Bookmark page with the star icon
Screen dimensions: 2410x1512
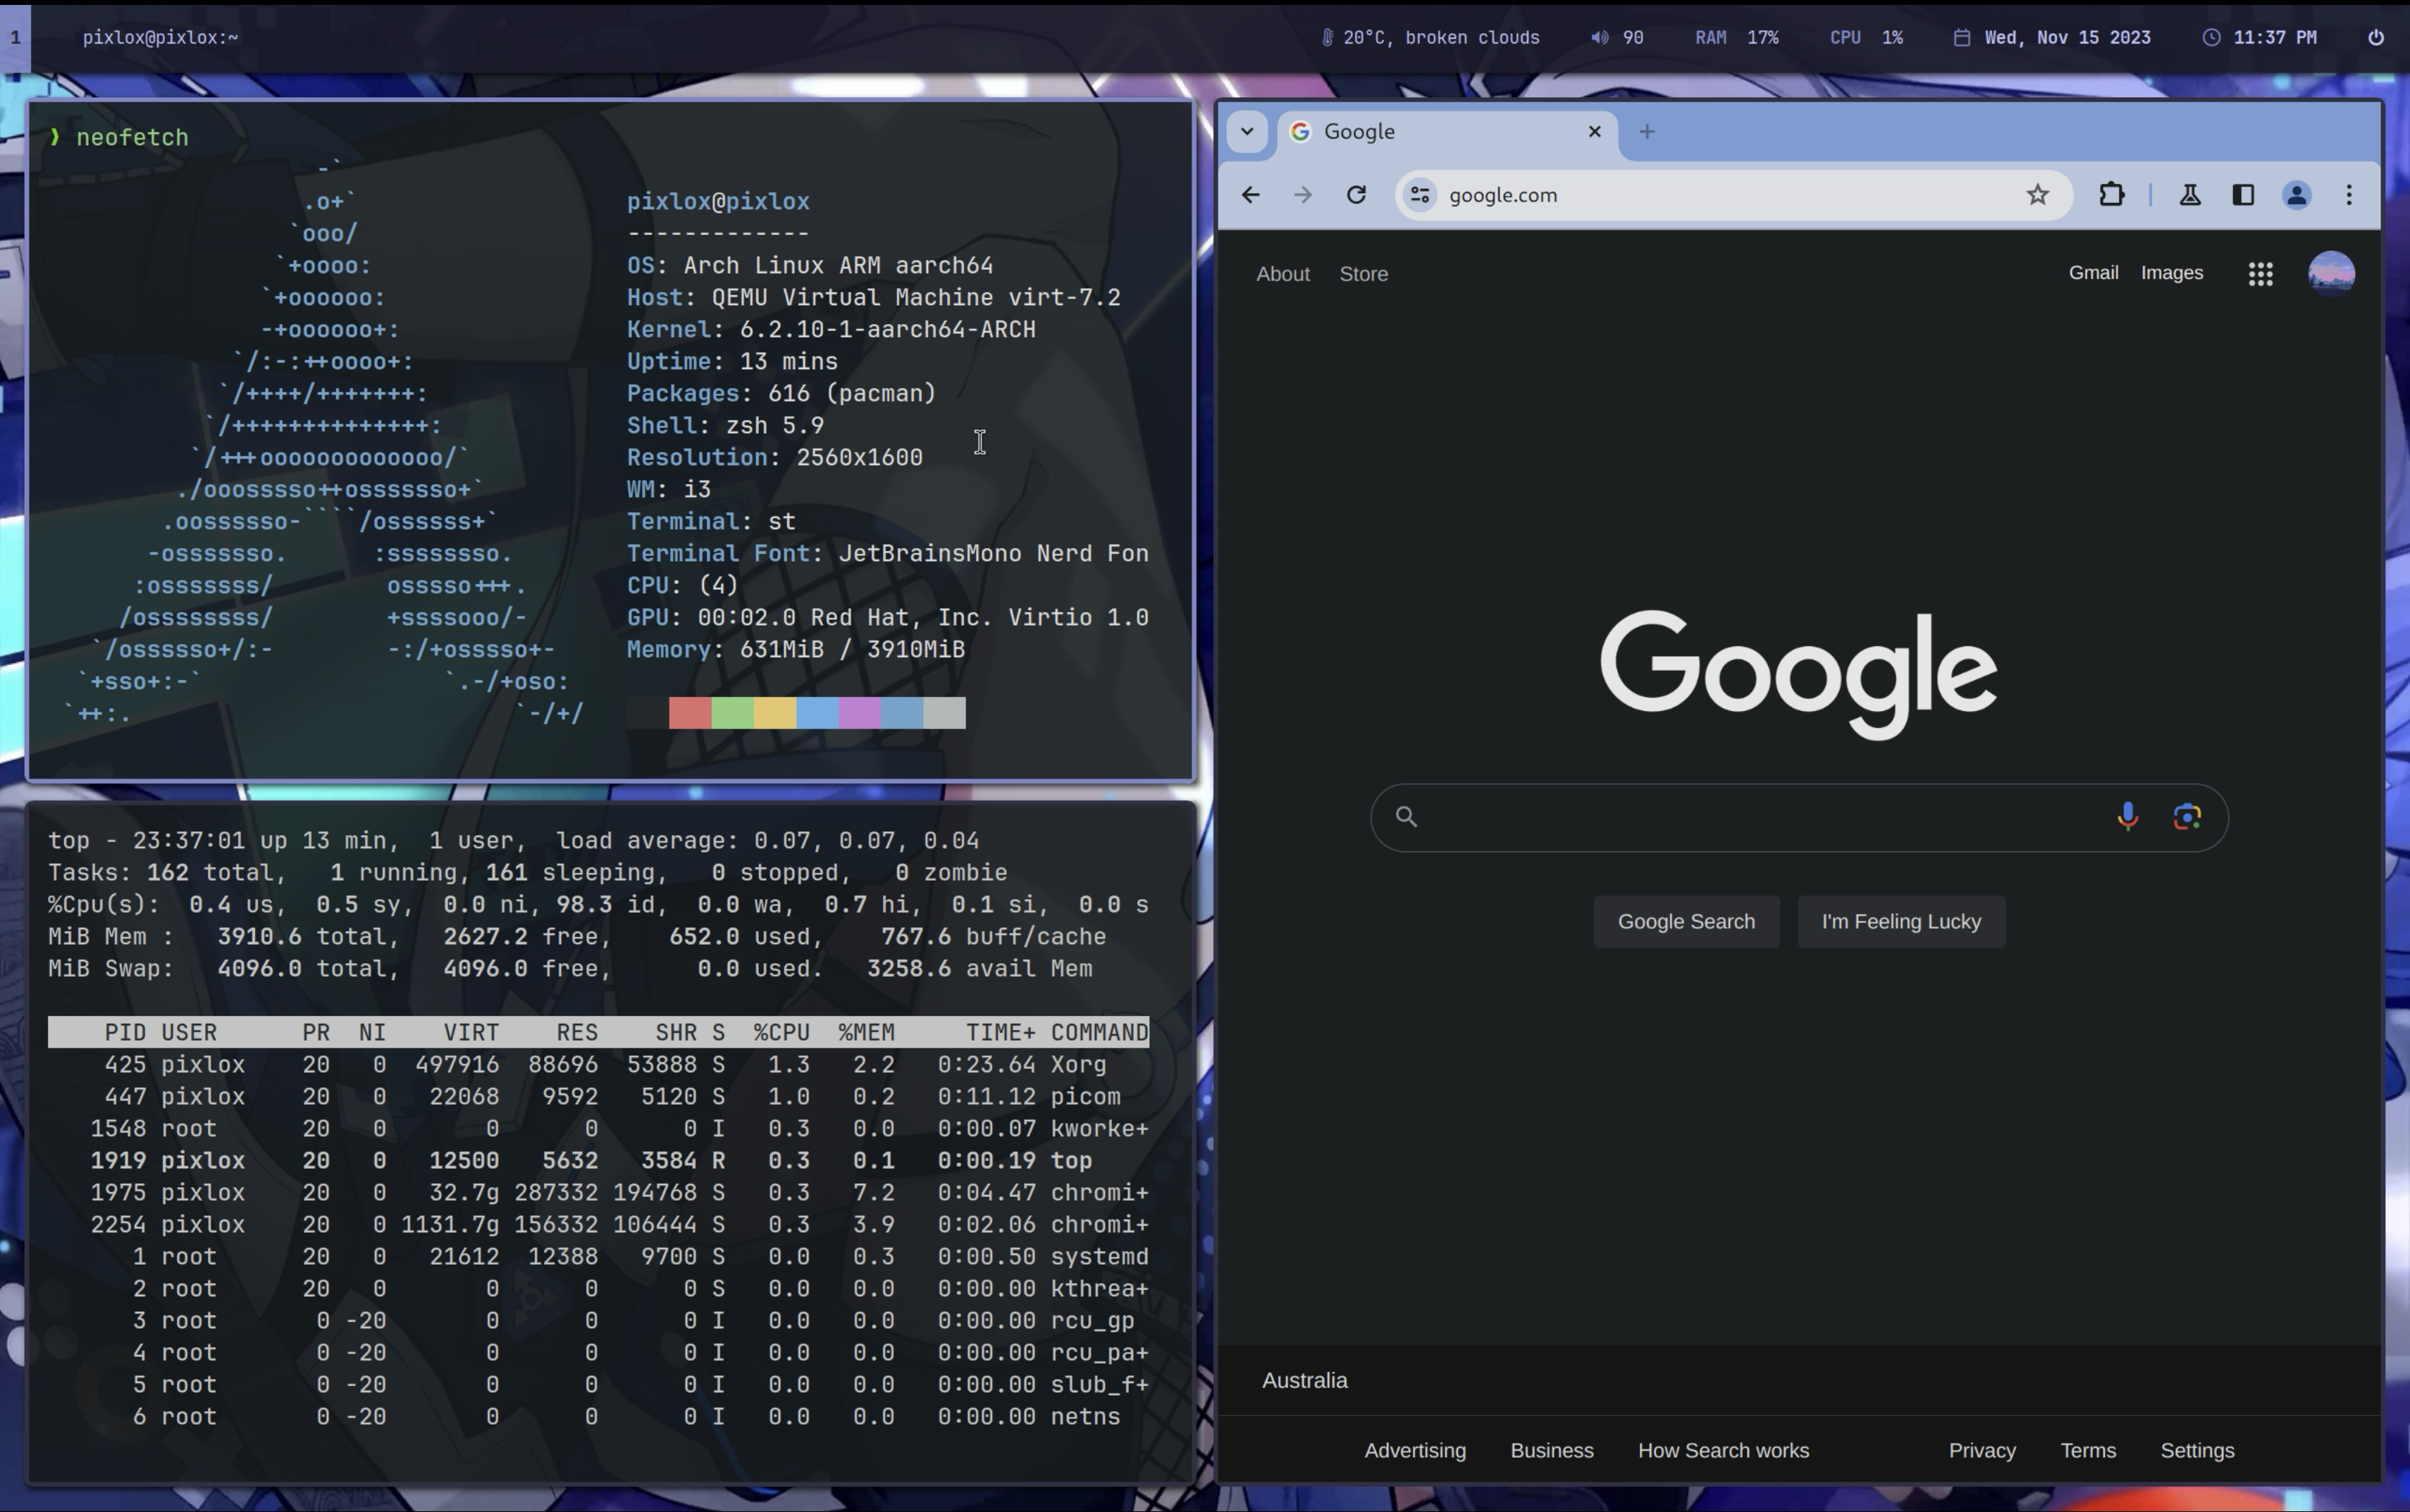click(x=2037, y=195)
